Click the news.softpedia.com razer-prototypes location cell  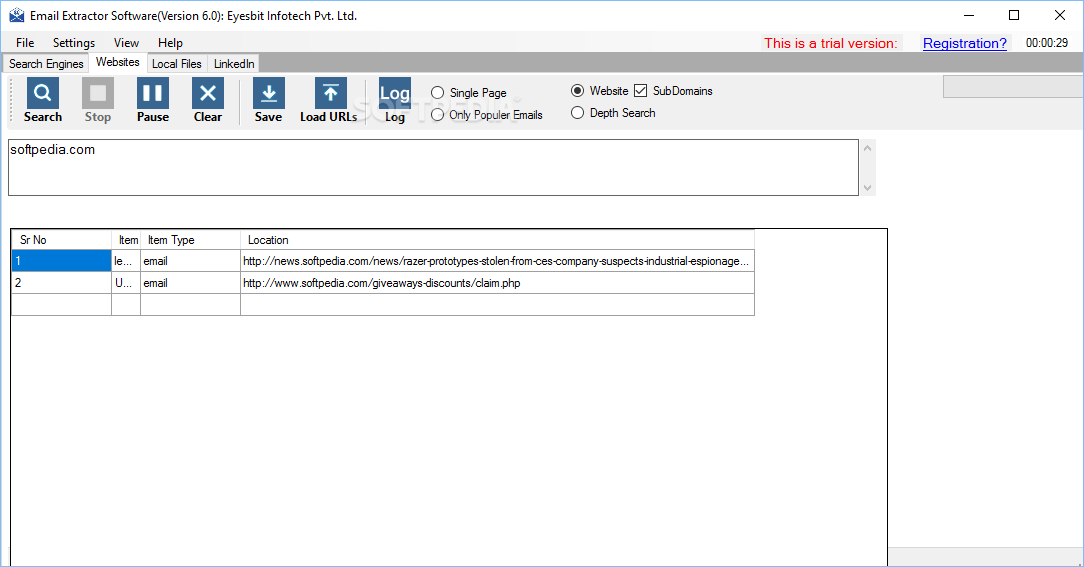coord(498,261)
